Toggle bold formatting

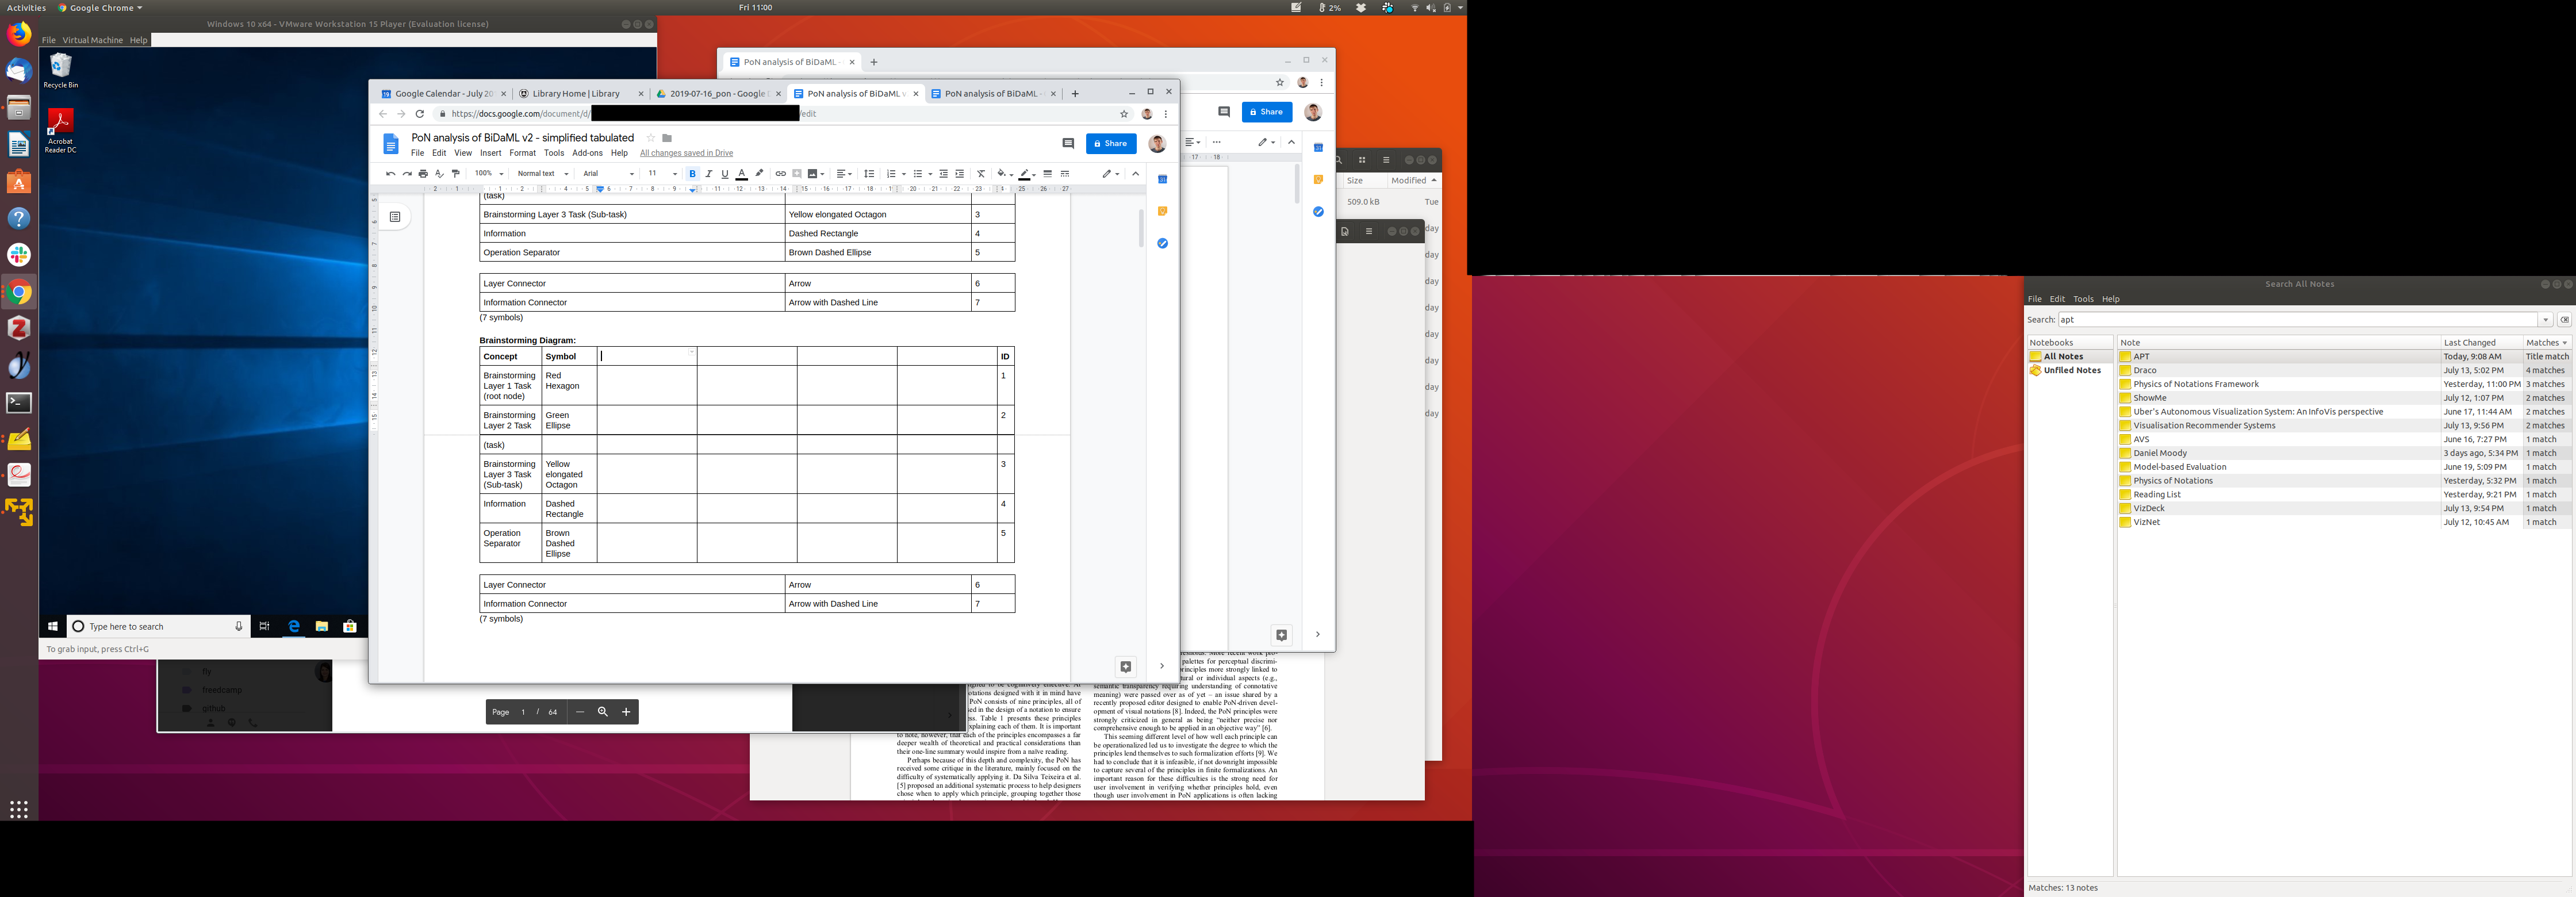point(692,174)
